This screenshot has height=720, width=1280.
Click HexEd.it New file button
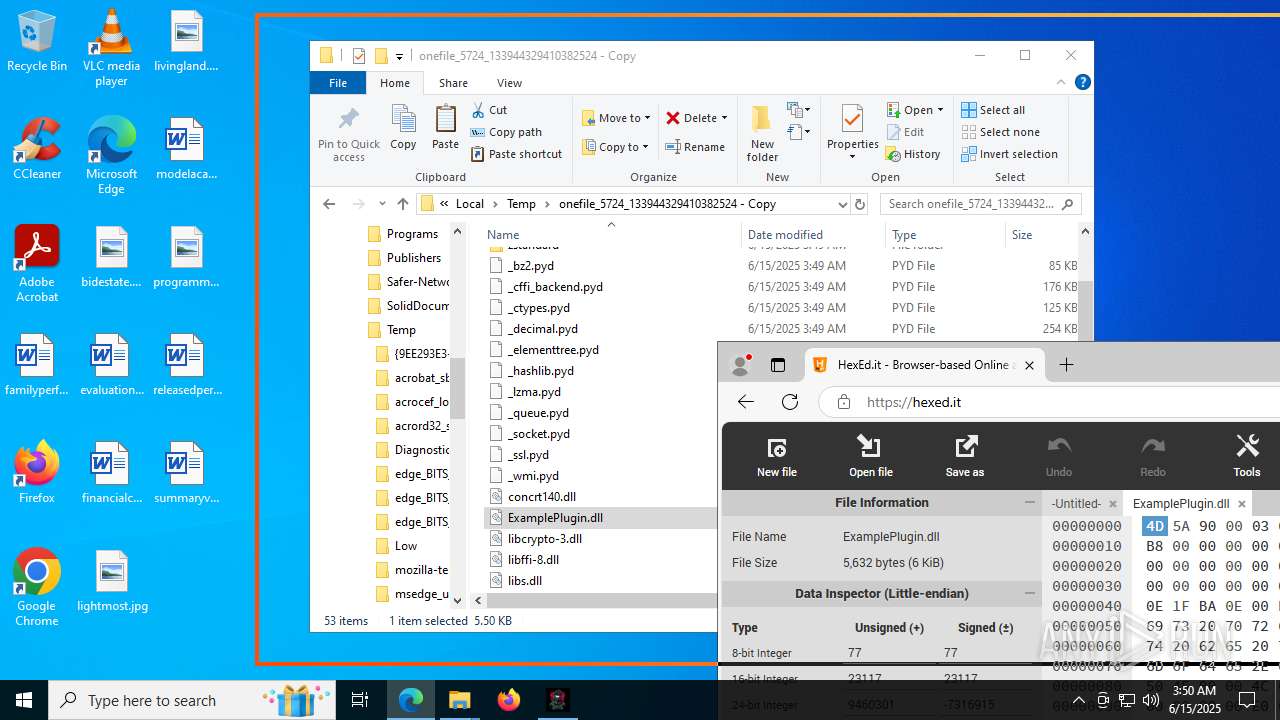point(777,457)
